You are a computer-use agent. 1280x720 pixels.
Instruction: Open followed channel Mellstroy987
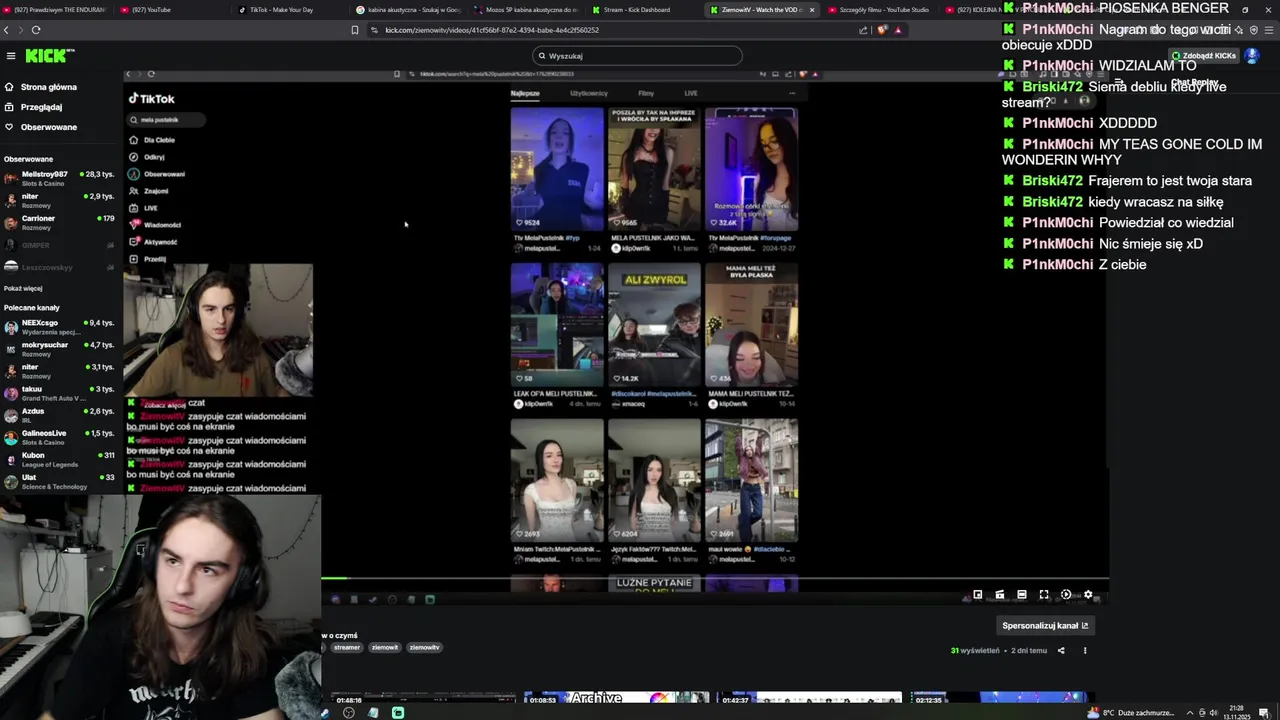59,177
